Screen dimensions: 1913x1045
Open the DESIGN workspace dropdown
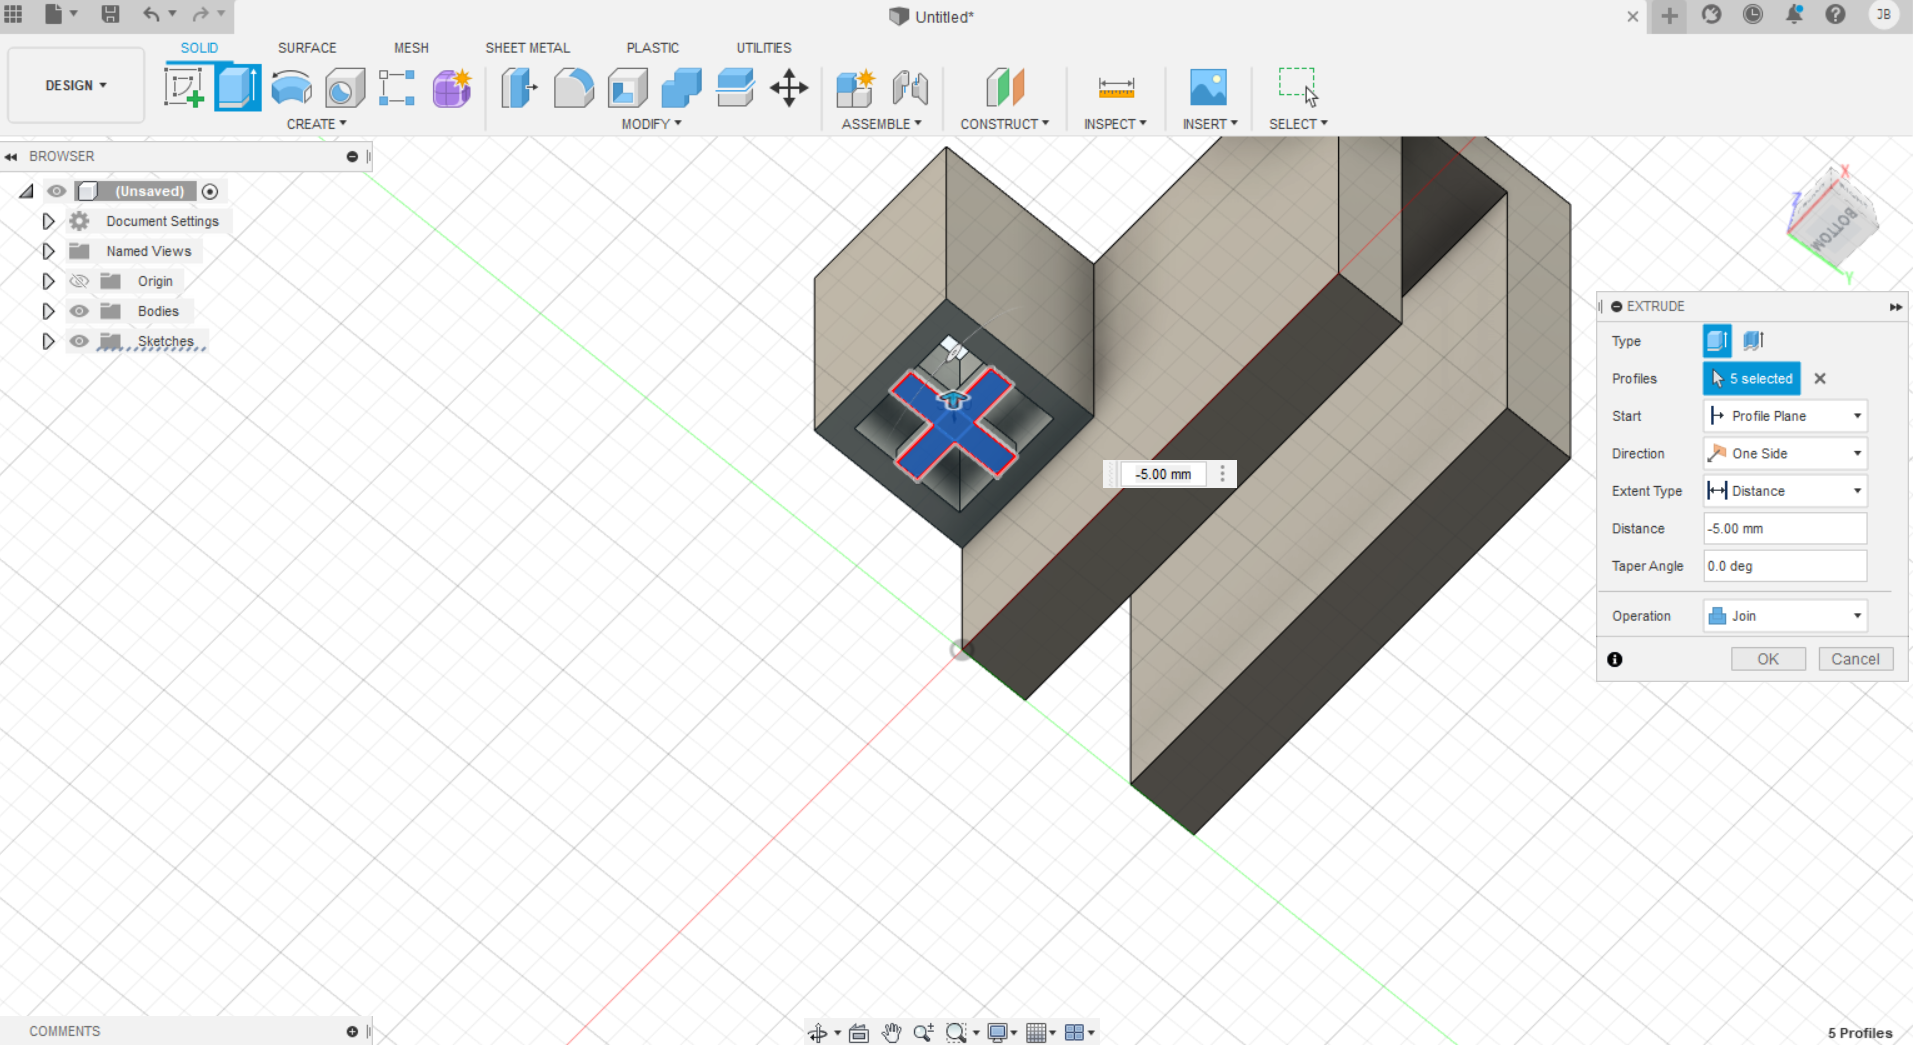point(76,86)
